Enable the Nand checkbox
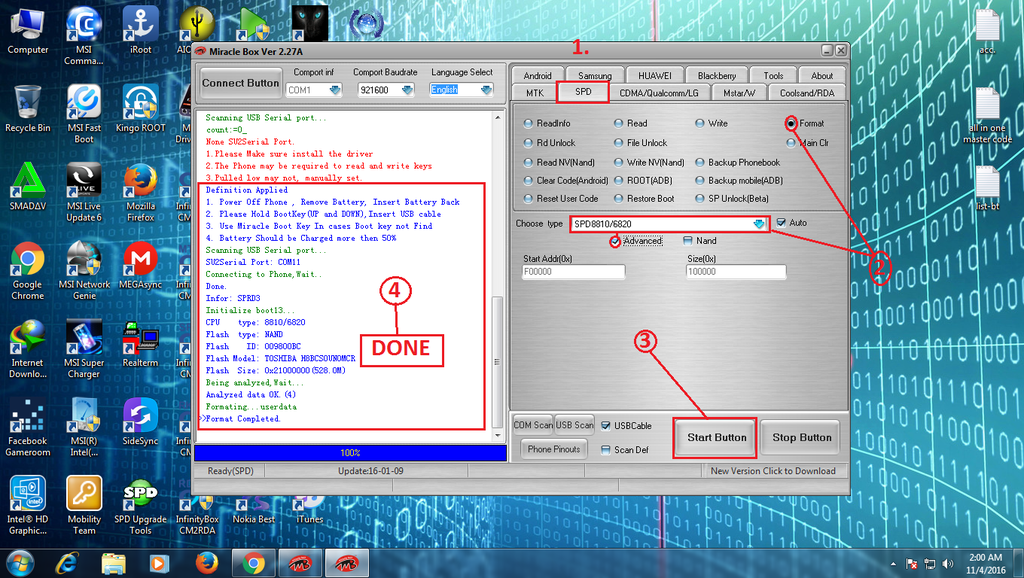The height and width of the screenshot is (578, 1024). (x=688, y=241)
